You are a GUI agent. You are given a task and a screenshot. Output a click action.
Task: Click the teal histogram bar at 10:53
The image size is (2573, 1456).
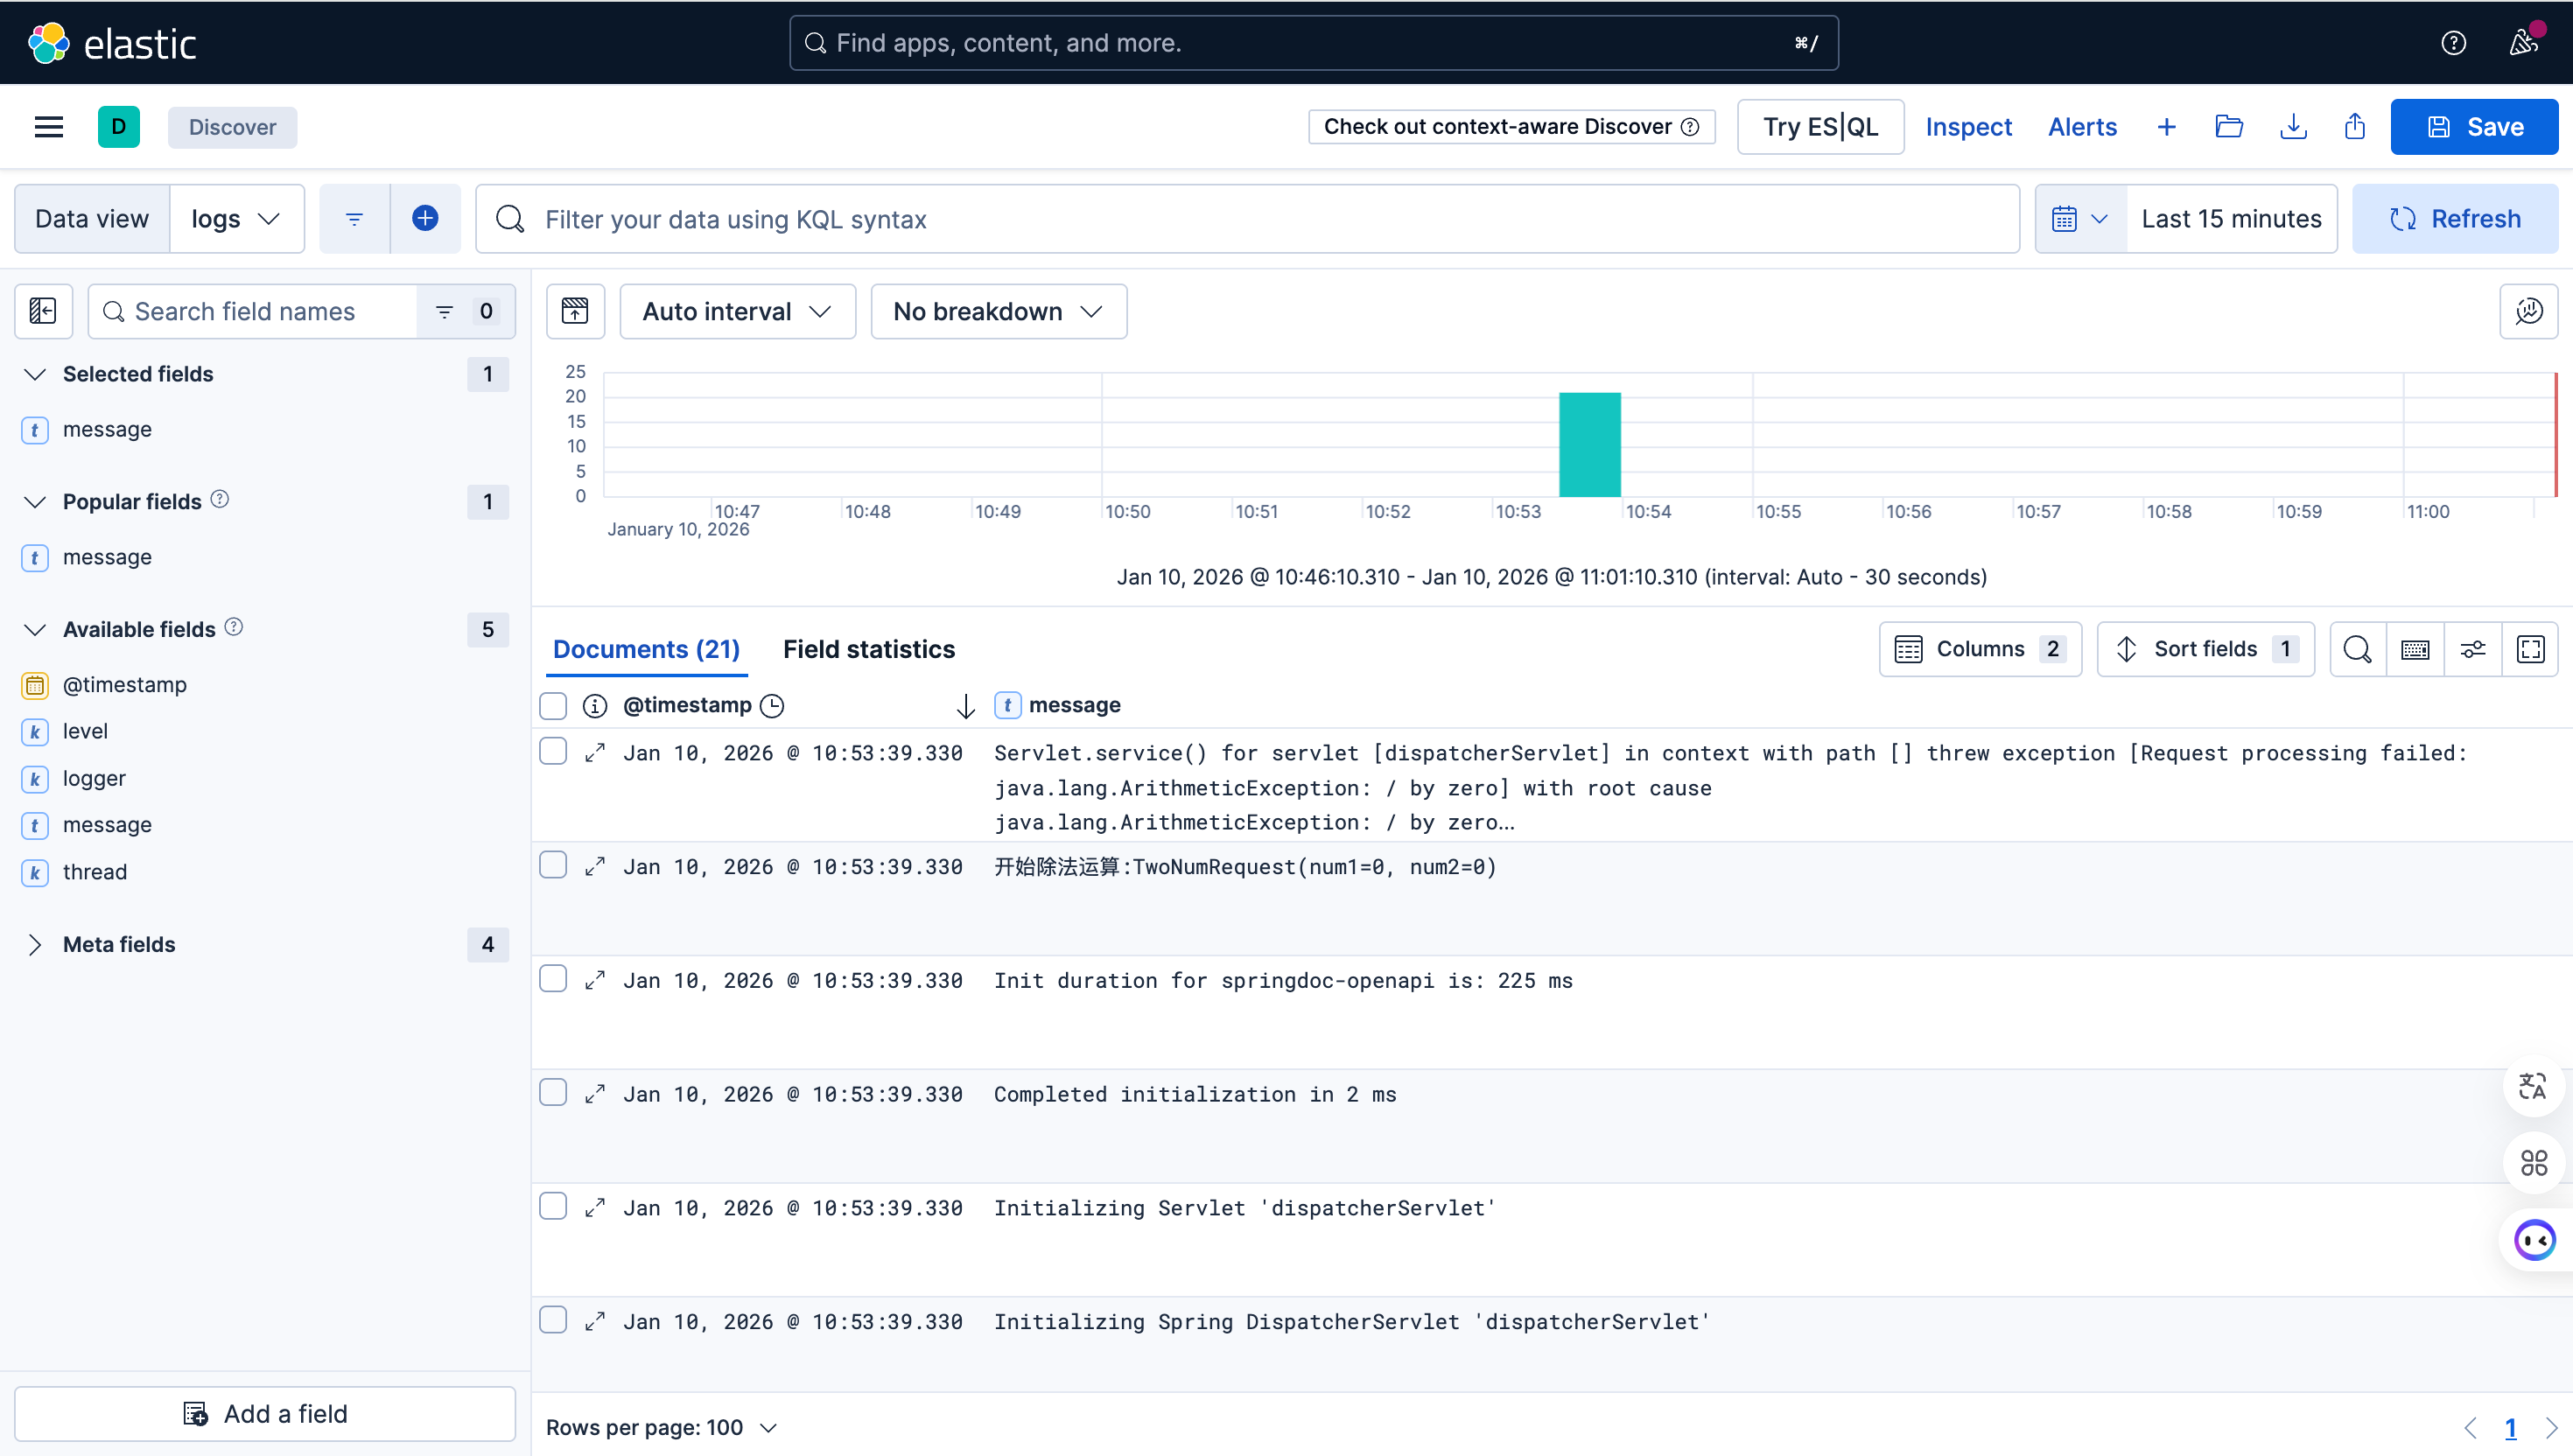1590,444
